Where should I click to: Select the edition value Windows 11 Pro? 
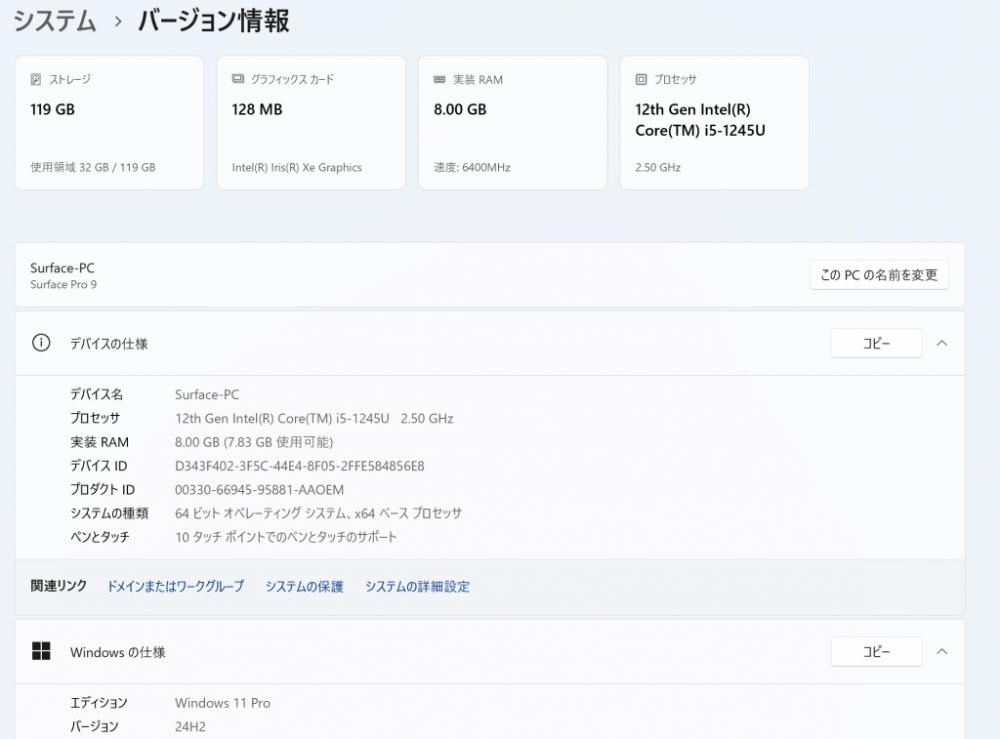(x=223, y=703)
